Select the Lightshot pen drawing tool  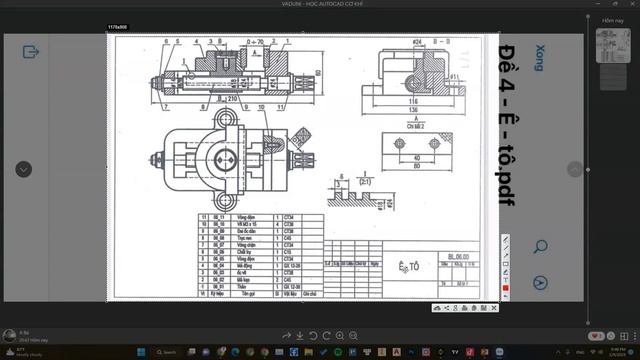pyautogui.click(x=505, y=240)
